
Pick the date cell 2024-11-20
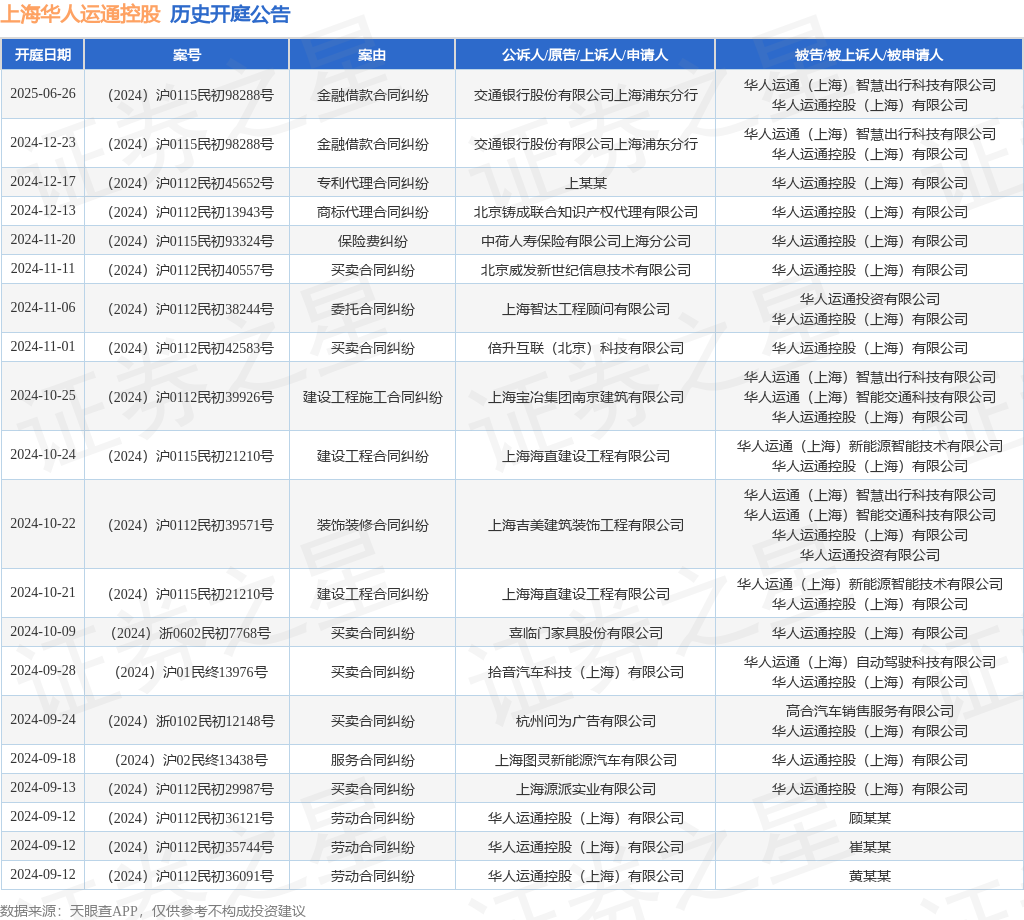click(43, 240)
